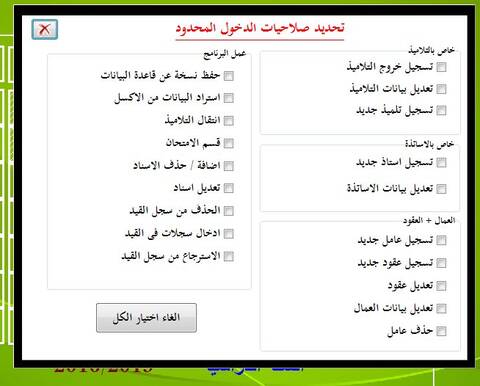This screenshot has height=386, width=480.
Task: Click the group label العمال + العقود
Action: coord(429,220)
